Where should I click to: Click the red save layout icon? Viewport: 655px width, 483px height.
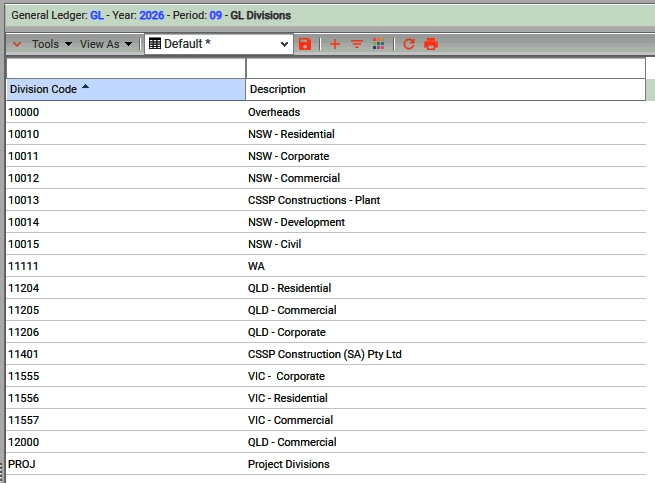305,44
